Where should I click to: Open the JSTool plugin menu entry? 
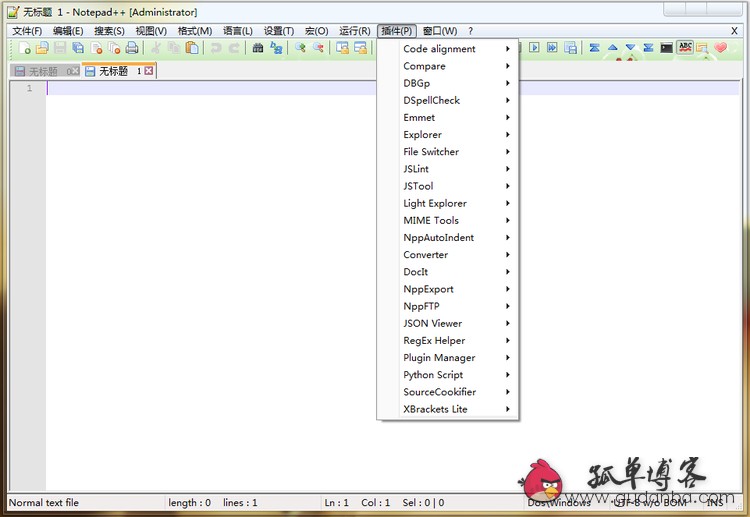[x=448, y=186]
